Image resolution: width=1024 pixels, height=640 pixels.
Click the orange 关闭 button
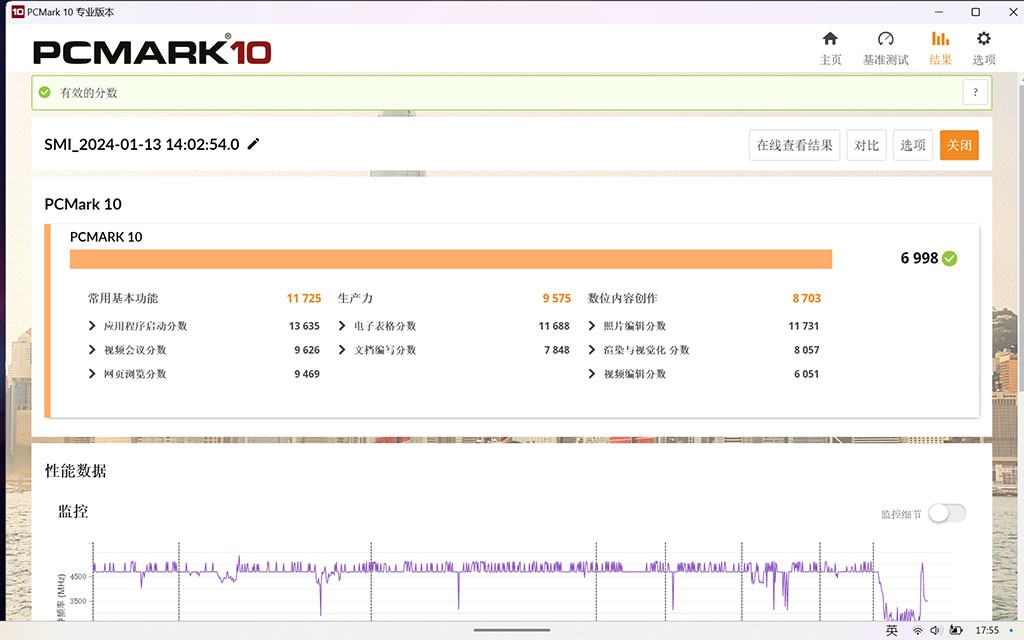[959, 144]
